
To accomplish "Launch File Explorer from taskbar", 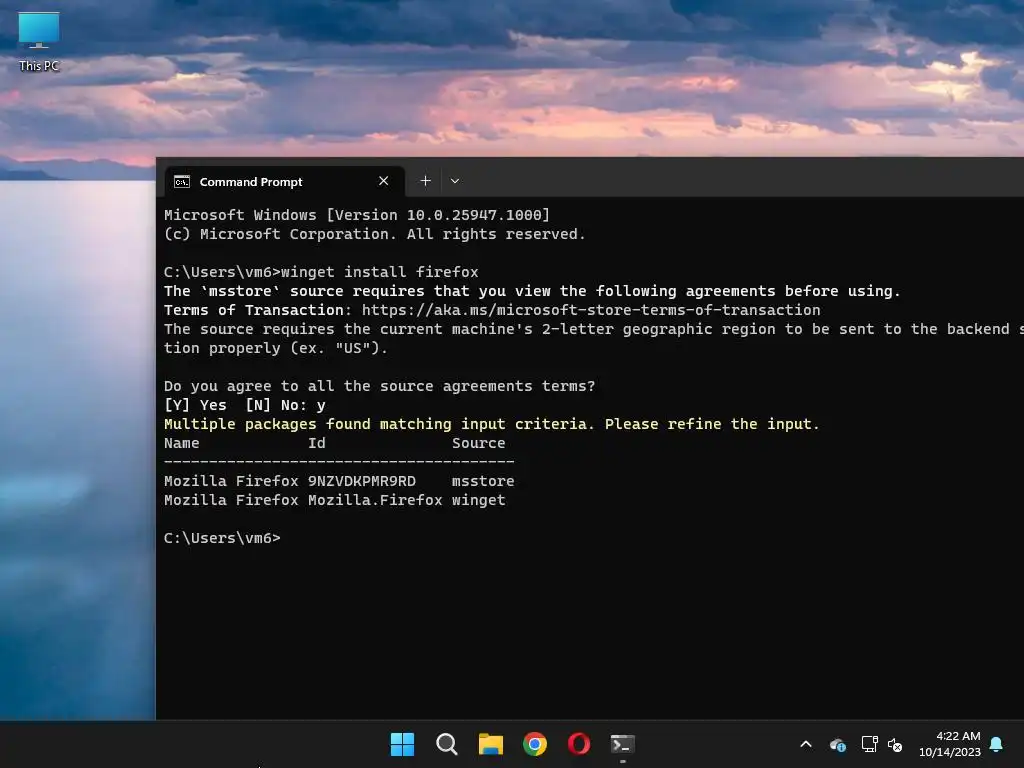I will tap(490, 744).
